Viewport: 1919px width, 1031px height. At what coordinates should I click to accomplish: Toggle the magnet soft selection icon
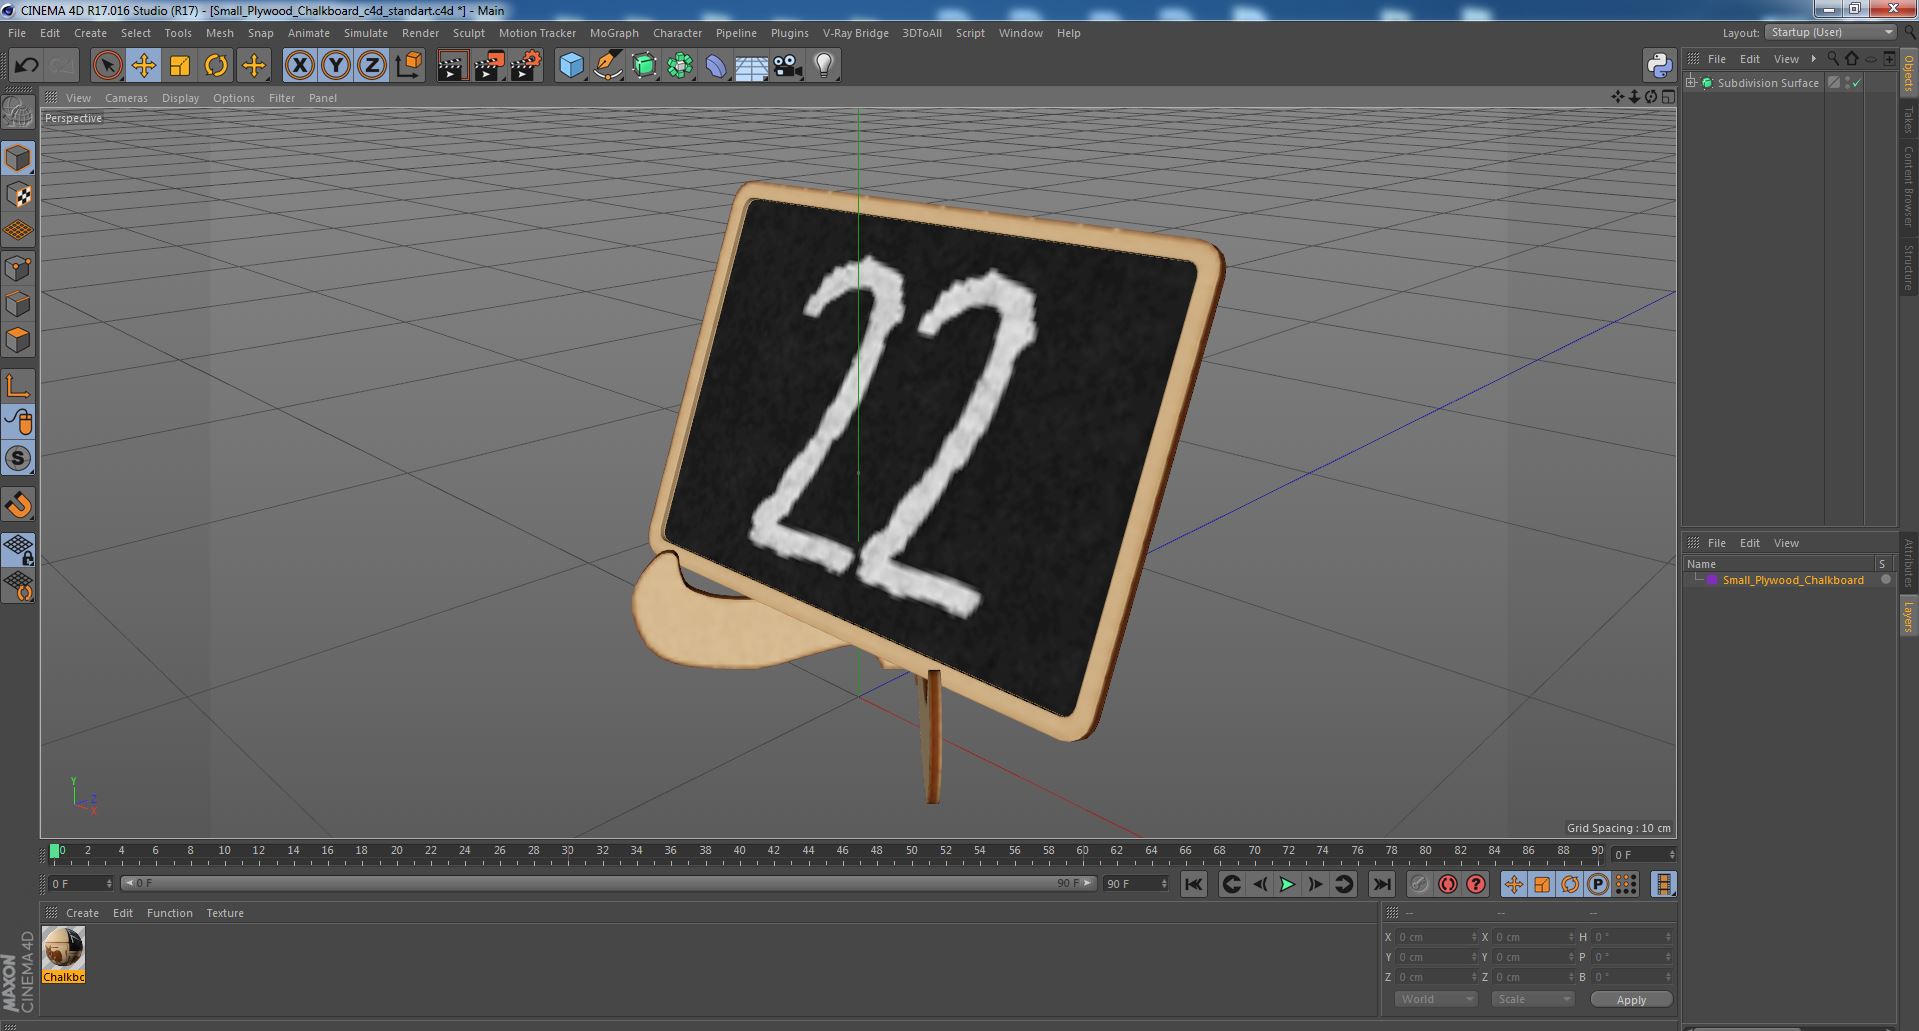pos(18,505)
